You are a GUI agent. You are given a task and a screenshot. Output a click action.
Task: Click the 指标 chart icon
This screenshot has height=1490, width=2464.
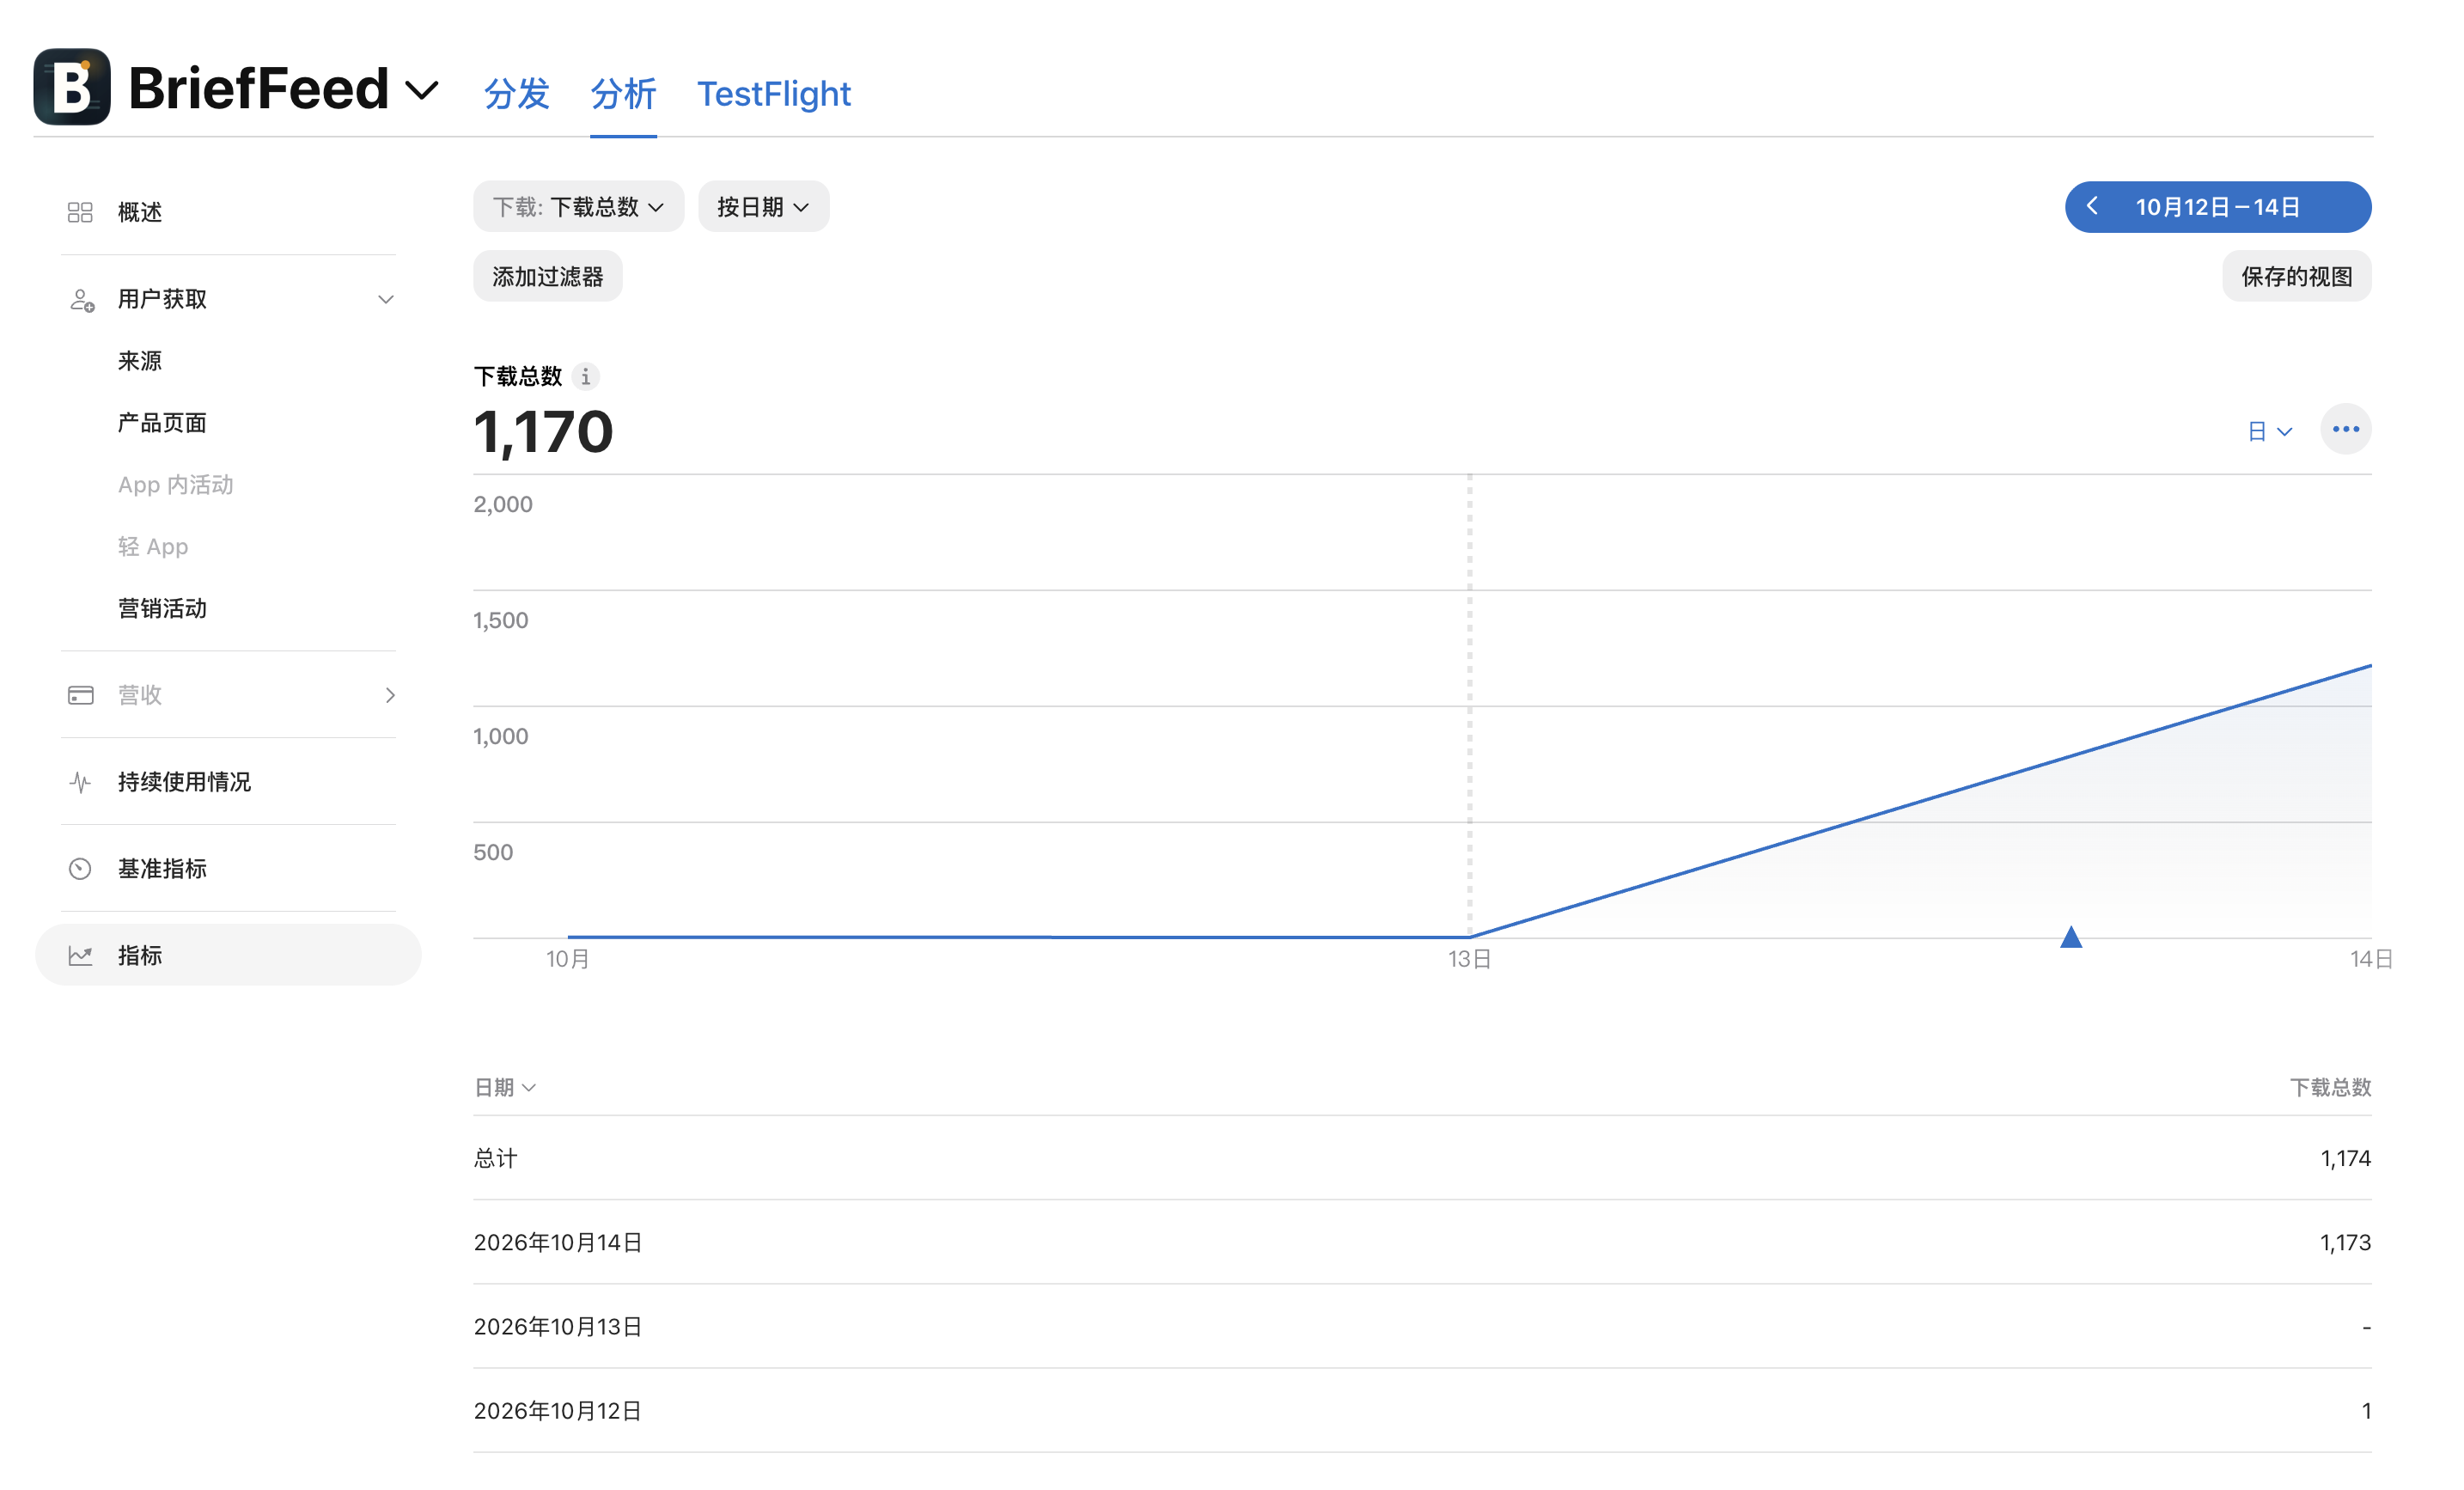(x=80, y=956)
